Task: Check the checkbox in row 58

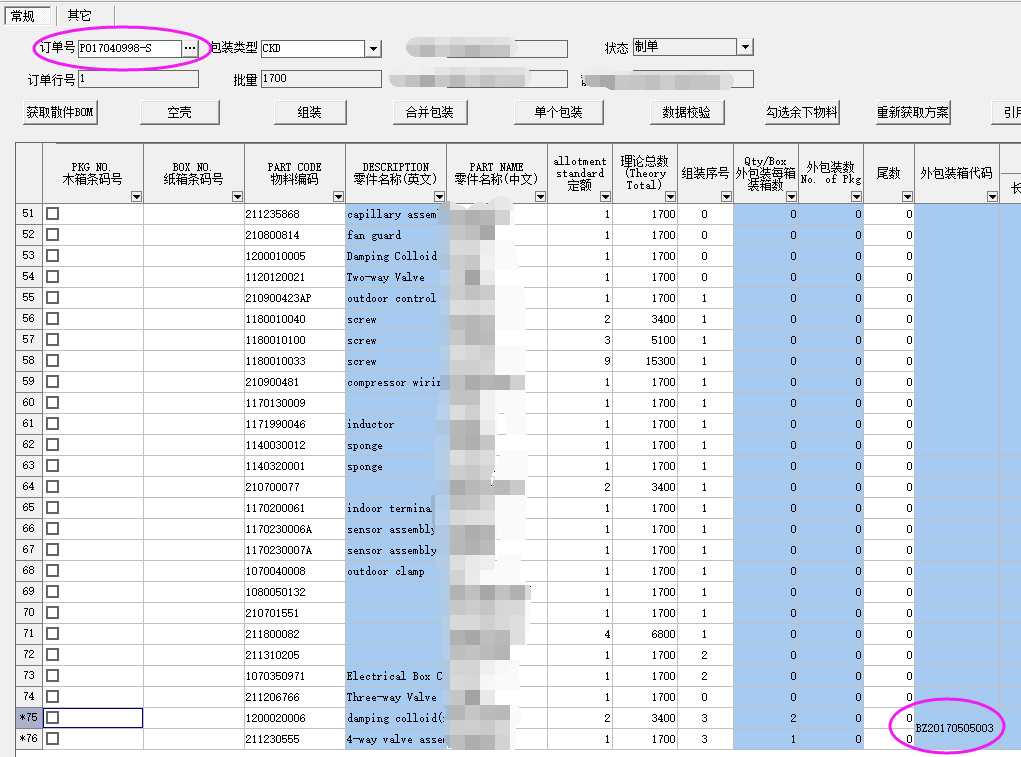Action: pyautogui.click(x=53, y=361)
